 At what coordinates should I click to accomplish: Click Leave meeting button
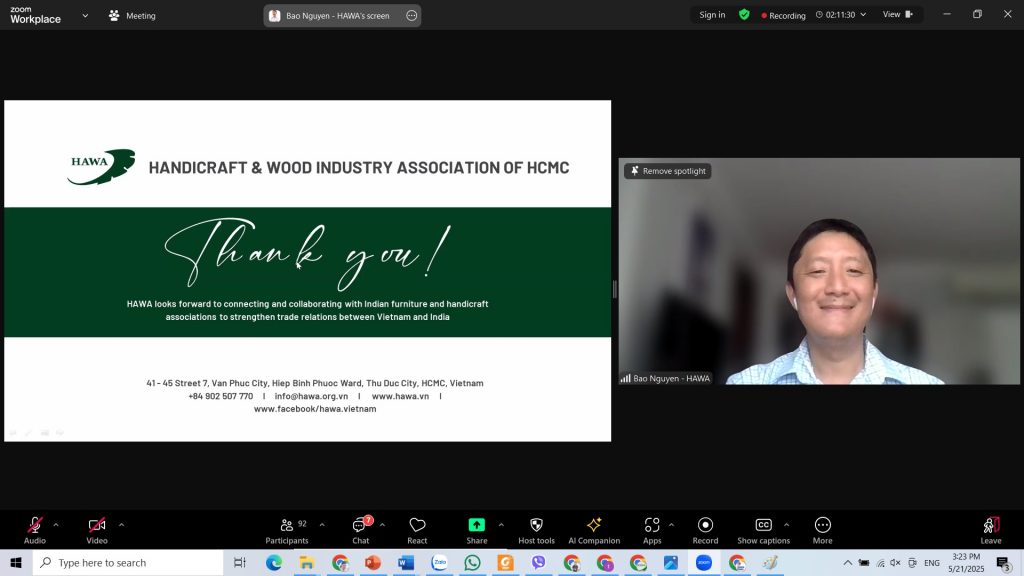(991, 530)
